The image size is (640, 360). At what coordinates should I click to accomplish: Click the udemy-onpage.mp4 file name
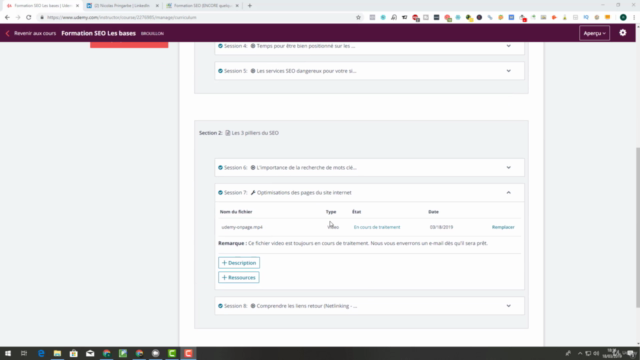pyautogui.click(x=242, y=227)
